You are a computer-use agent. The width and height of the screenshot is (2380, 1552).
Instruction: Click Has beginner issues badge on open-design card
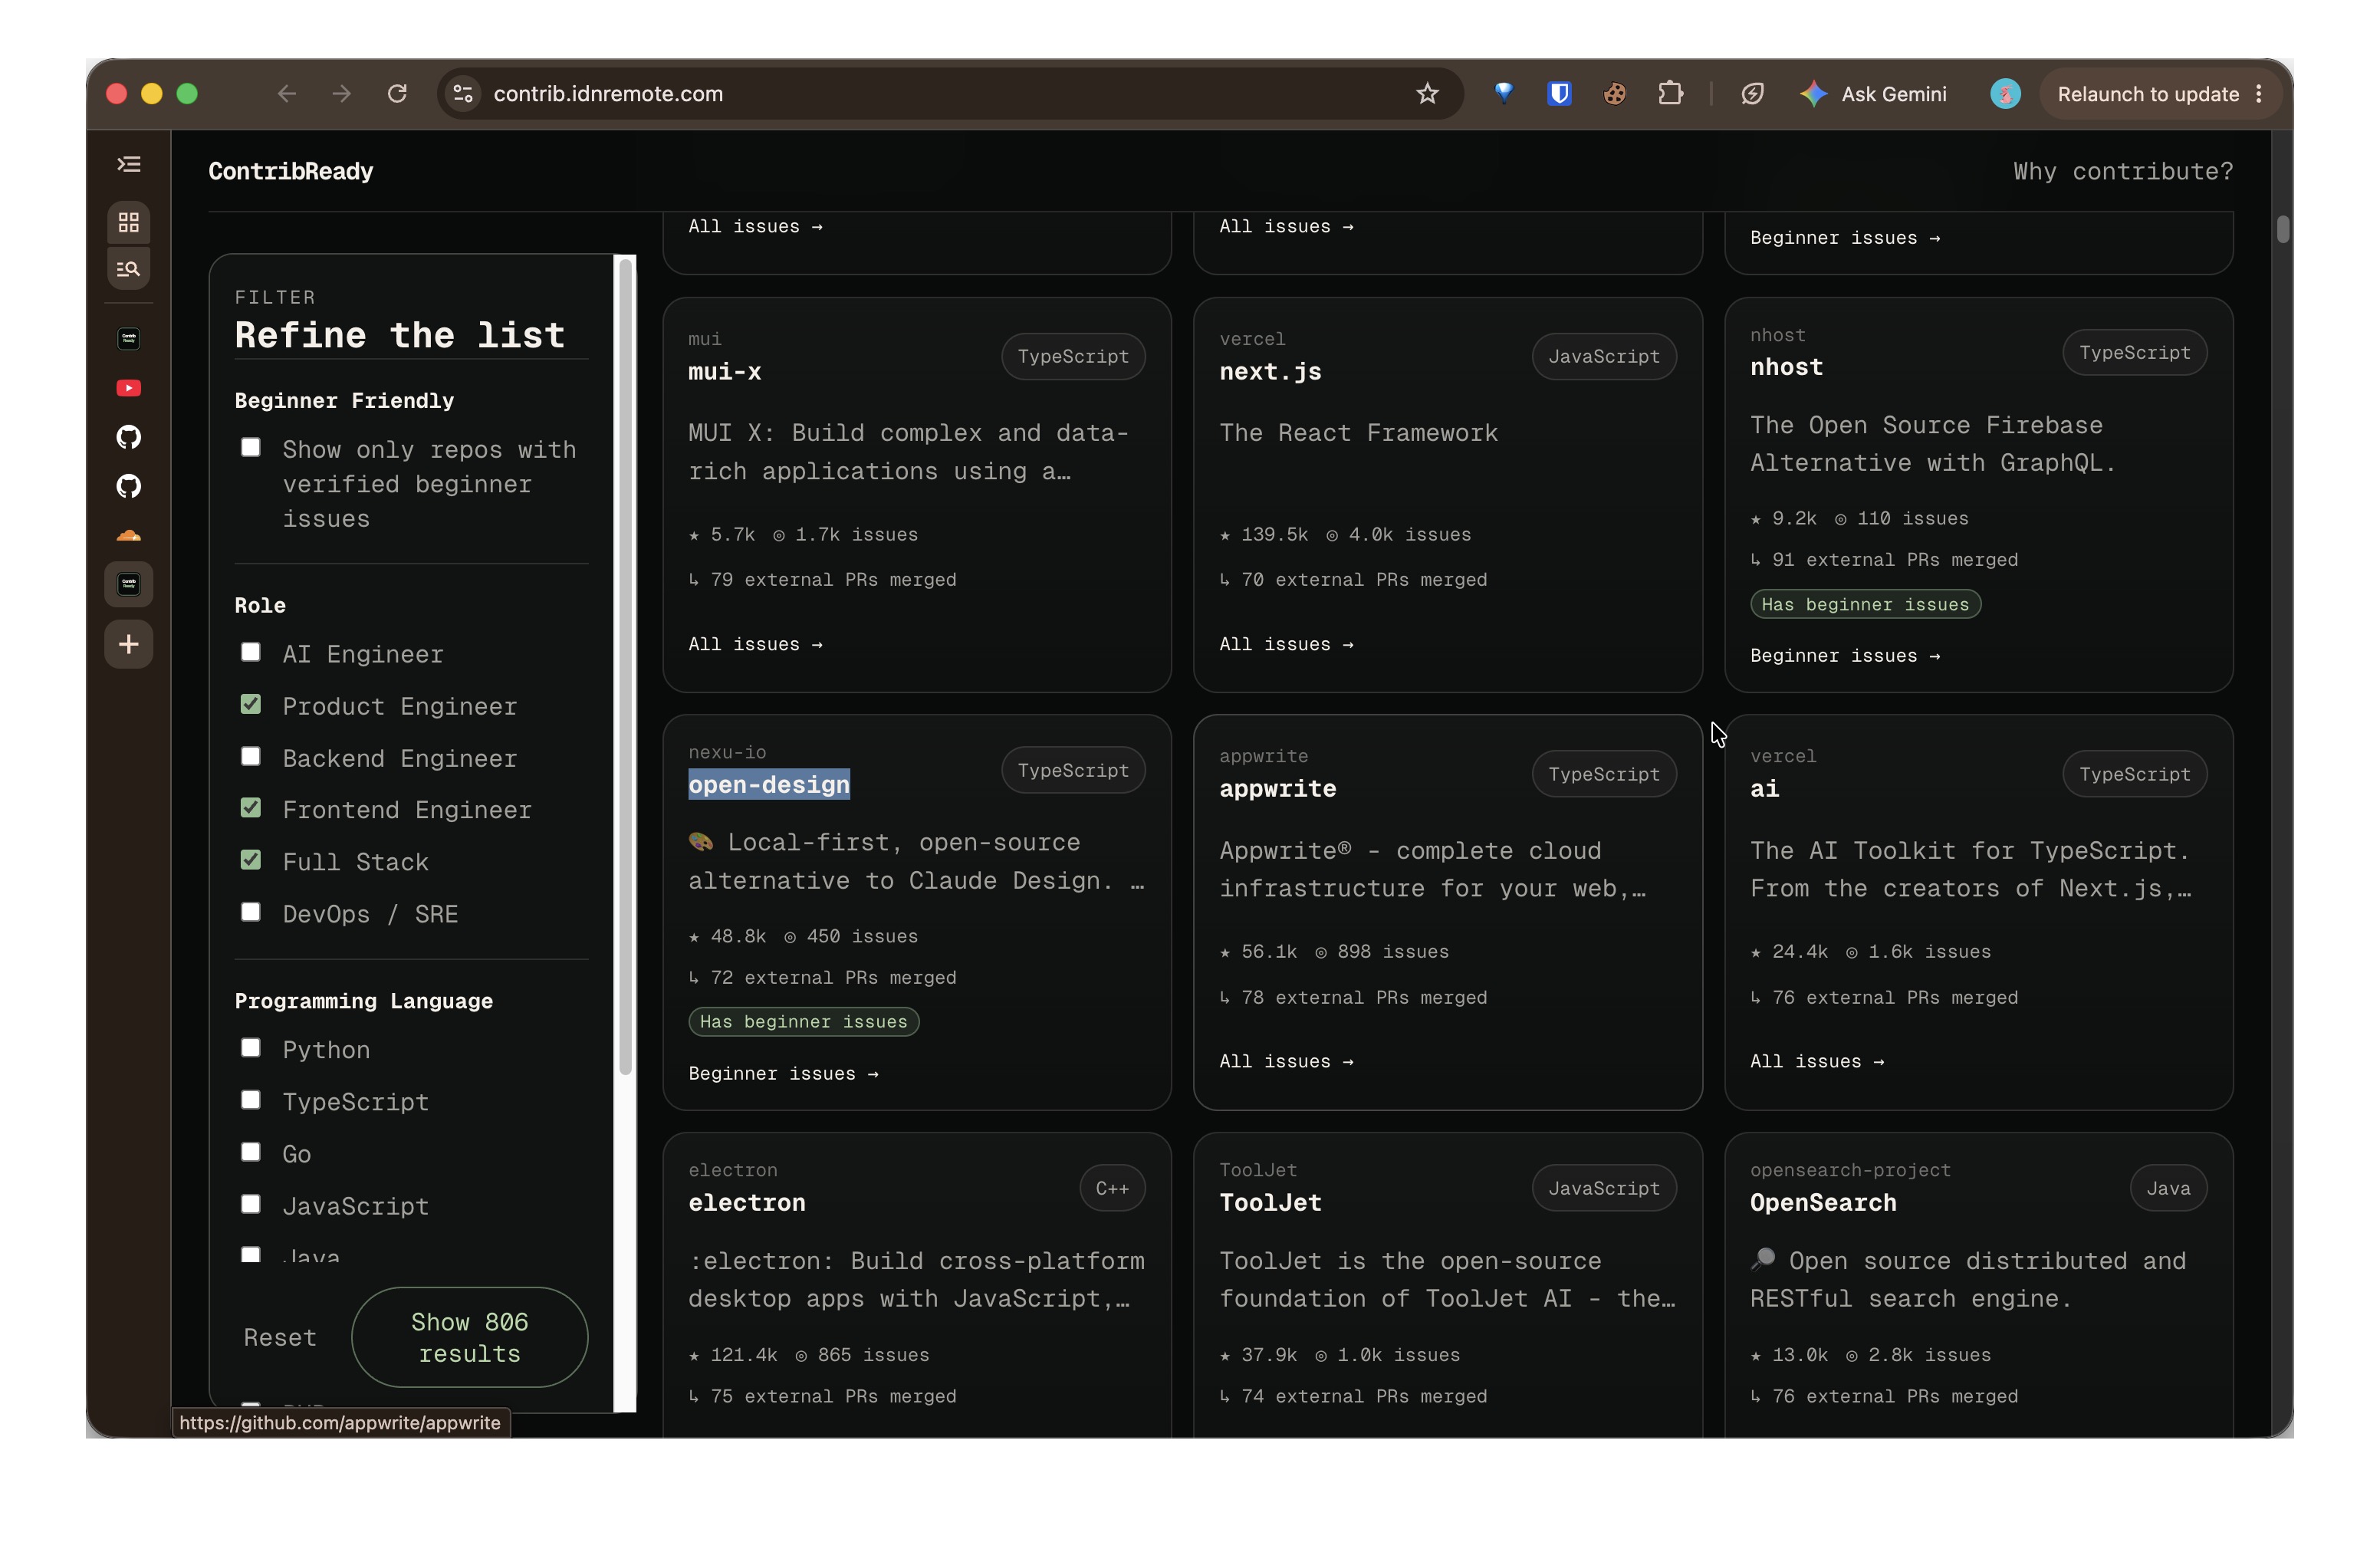(x=803, y=1021)
